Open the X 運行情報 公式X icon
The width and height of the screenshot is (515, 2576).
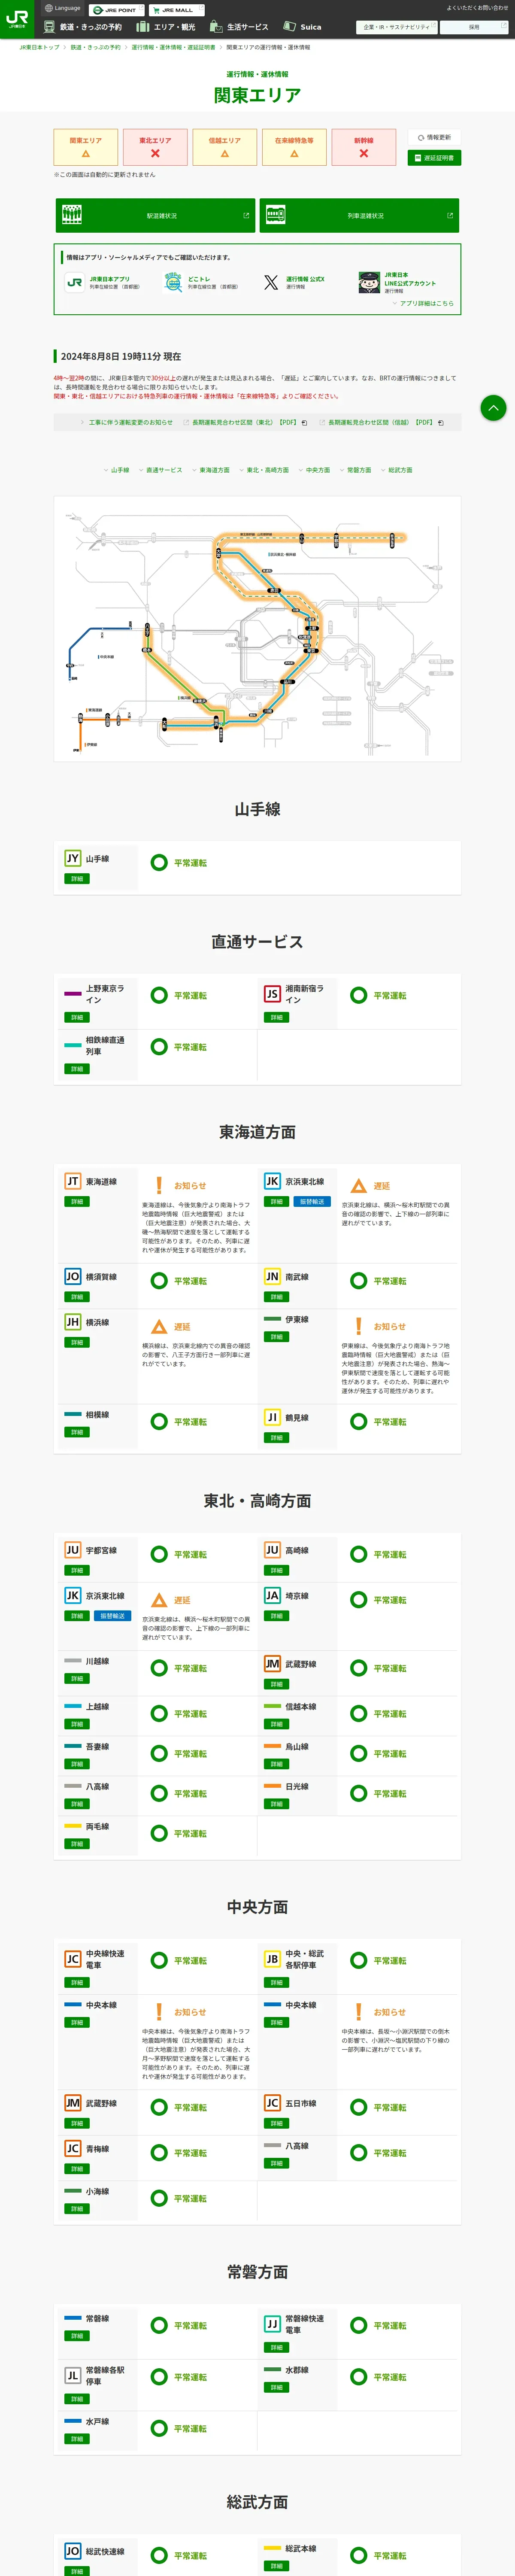coord(271,283)
